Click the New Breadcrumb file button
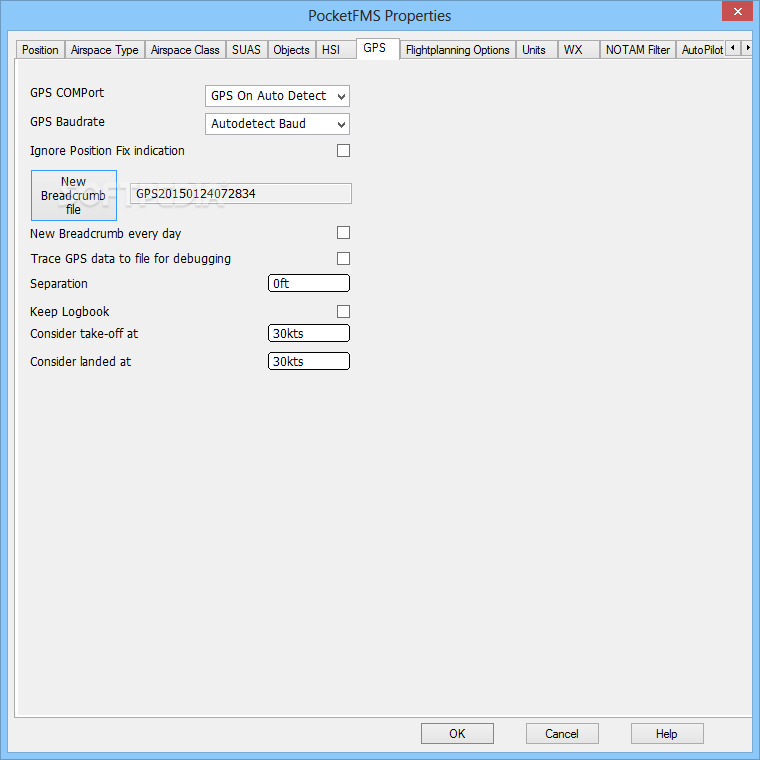Viewport: 760px width, 760px height. (74, 195)
